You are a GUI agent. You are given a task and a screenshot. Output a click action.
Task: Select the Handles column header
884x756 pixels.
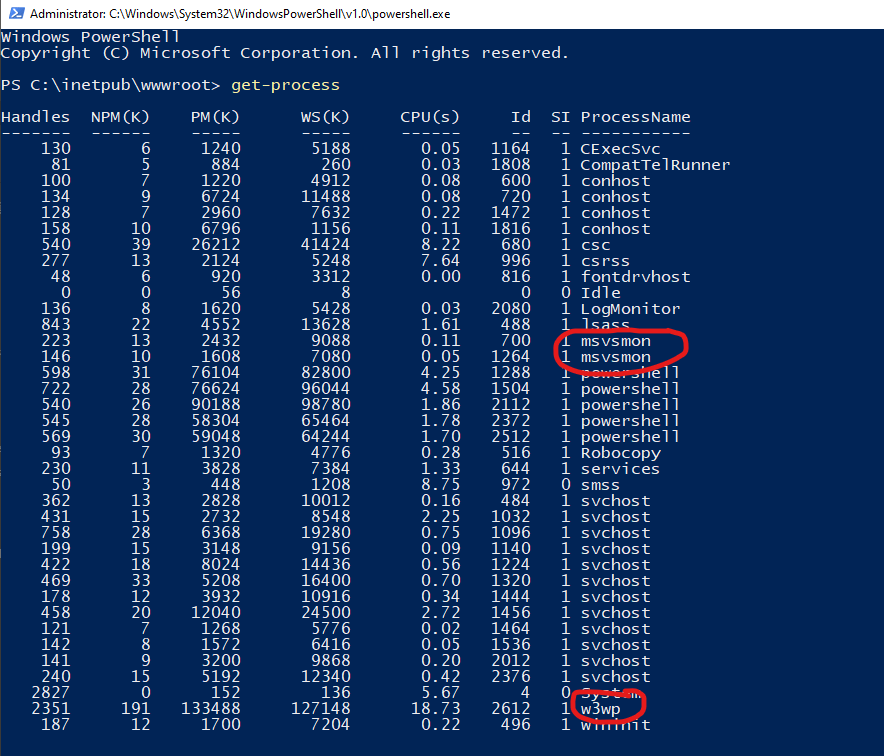tap(36, 117)
